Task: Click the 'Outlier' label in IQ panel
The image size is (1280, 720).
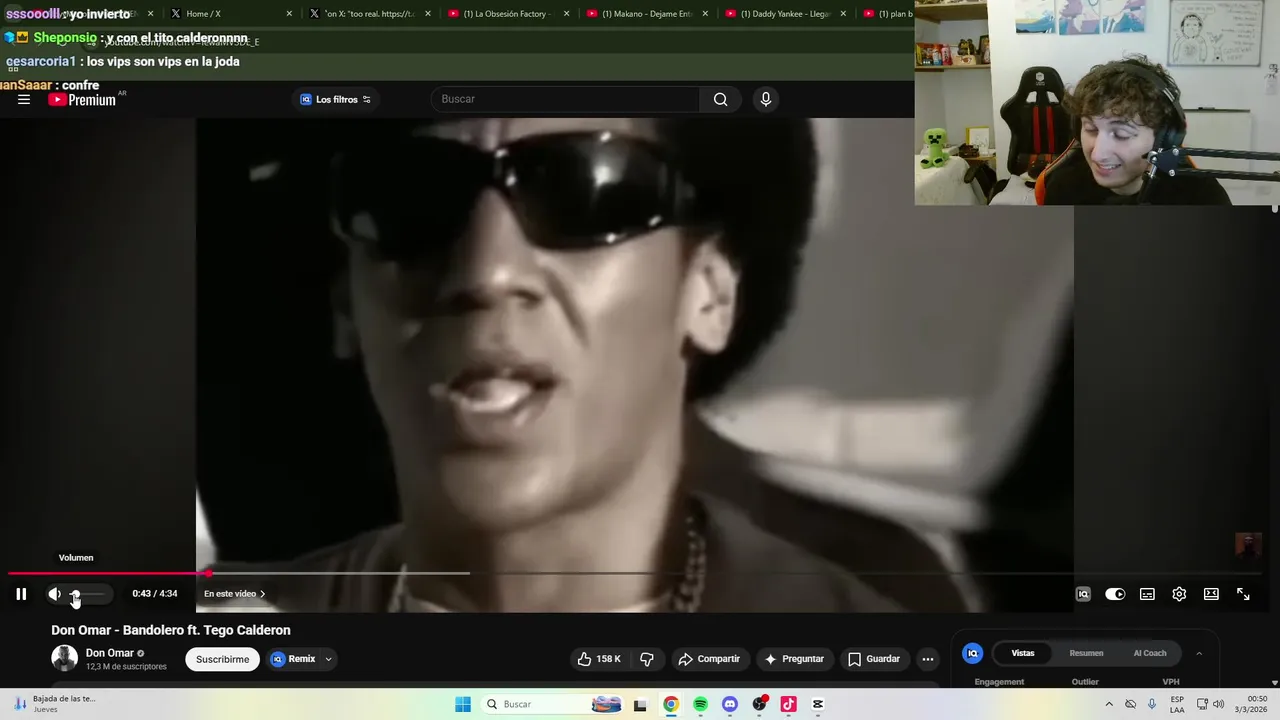Action: (x=1084, y=682)
